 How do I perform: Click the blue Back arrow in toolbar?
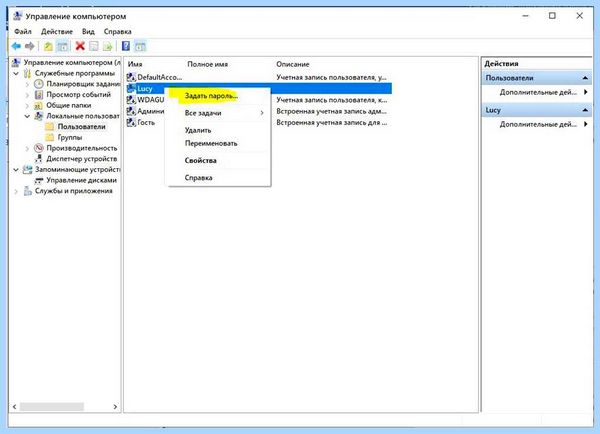(x=16, y=46)
